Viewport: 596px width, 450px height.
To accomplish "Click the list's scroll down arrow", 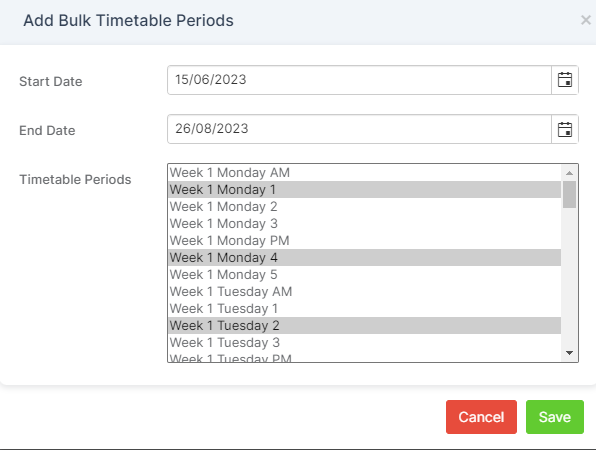I will coord(569,353).
